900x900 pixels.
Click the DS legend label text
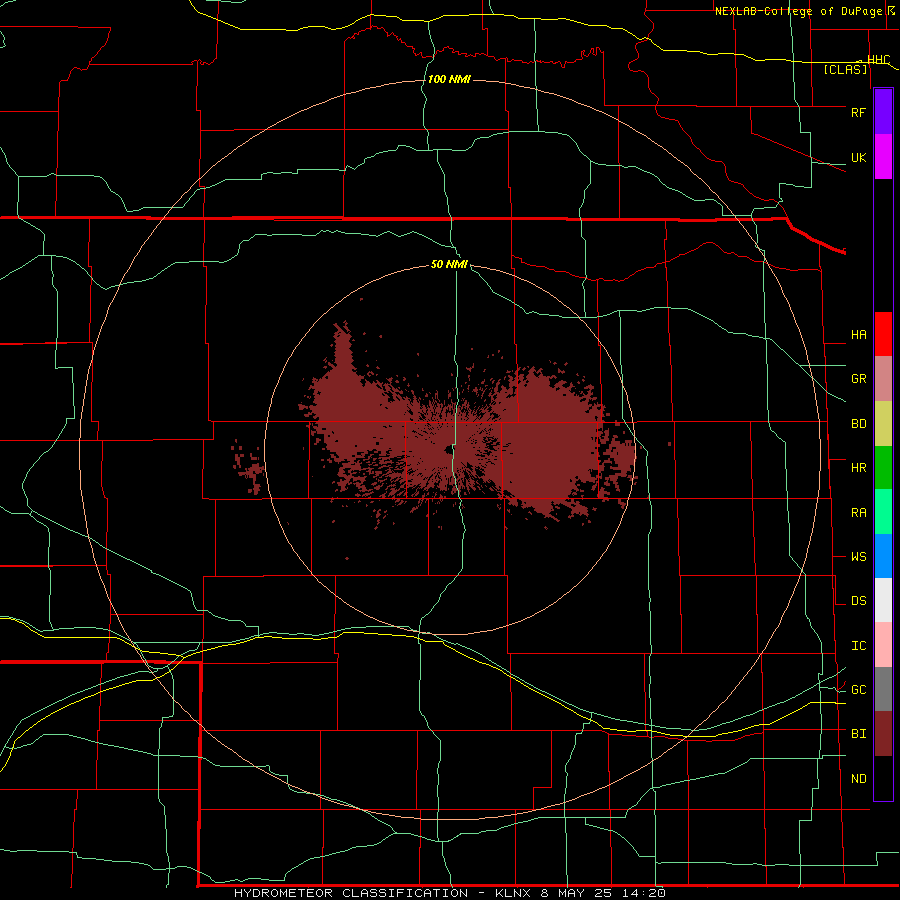click(x=858, y=601)
